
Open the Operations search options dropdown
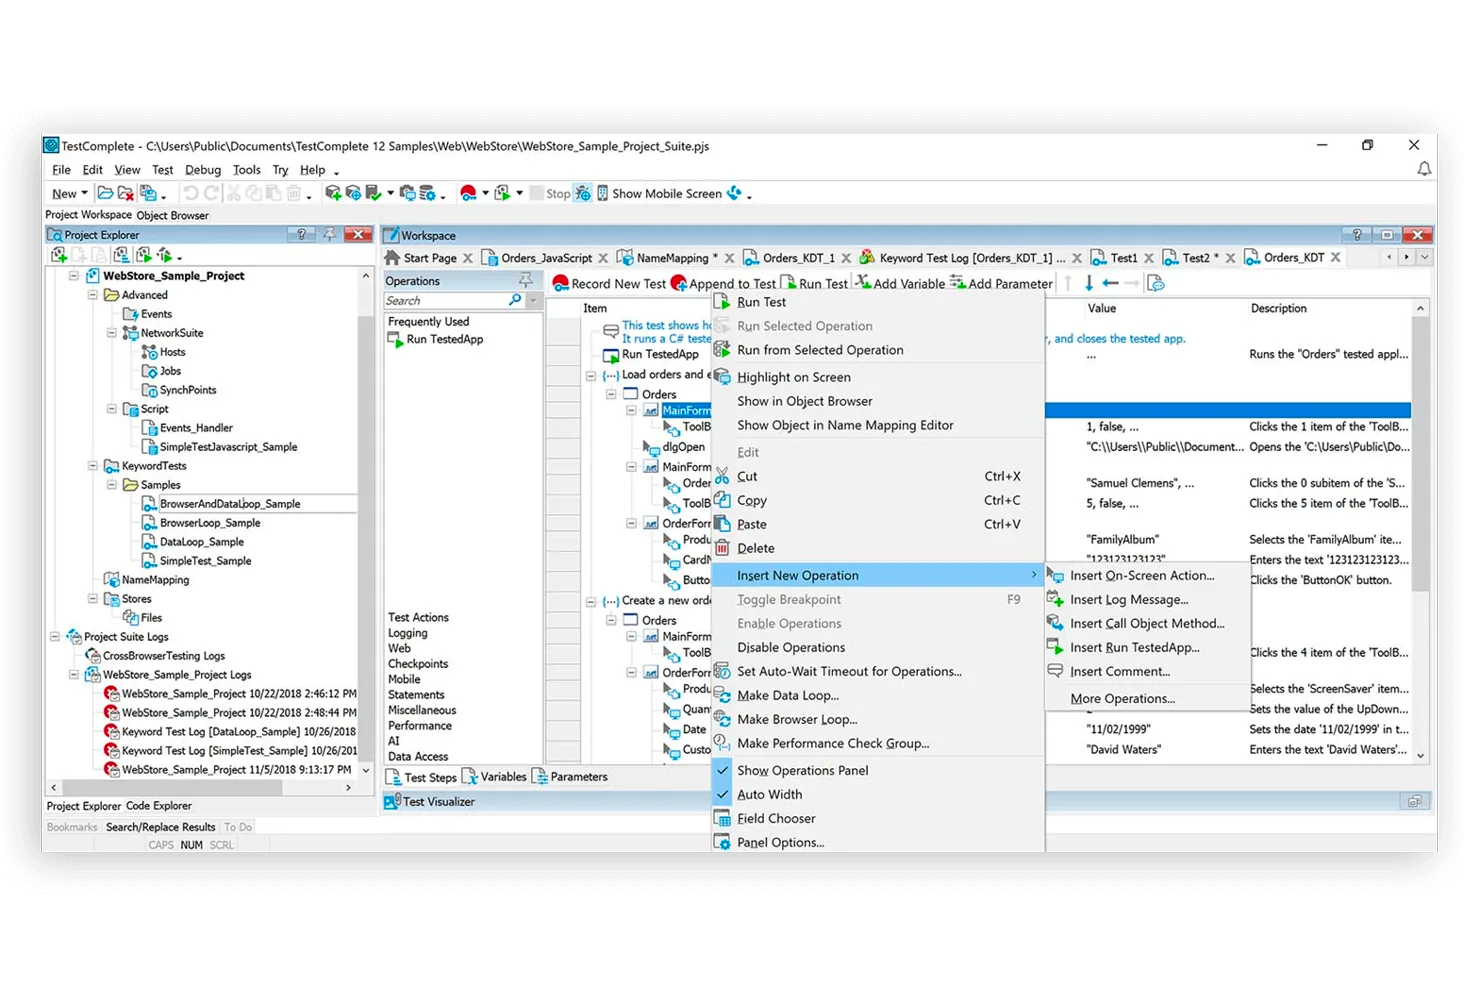[534, 300]
